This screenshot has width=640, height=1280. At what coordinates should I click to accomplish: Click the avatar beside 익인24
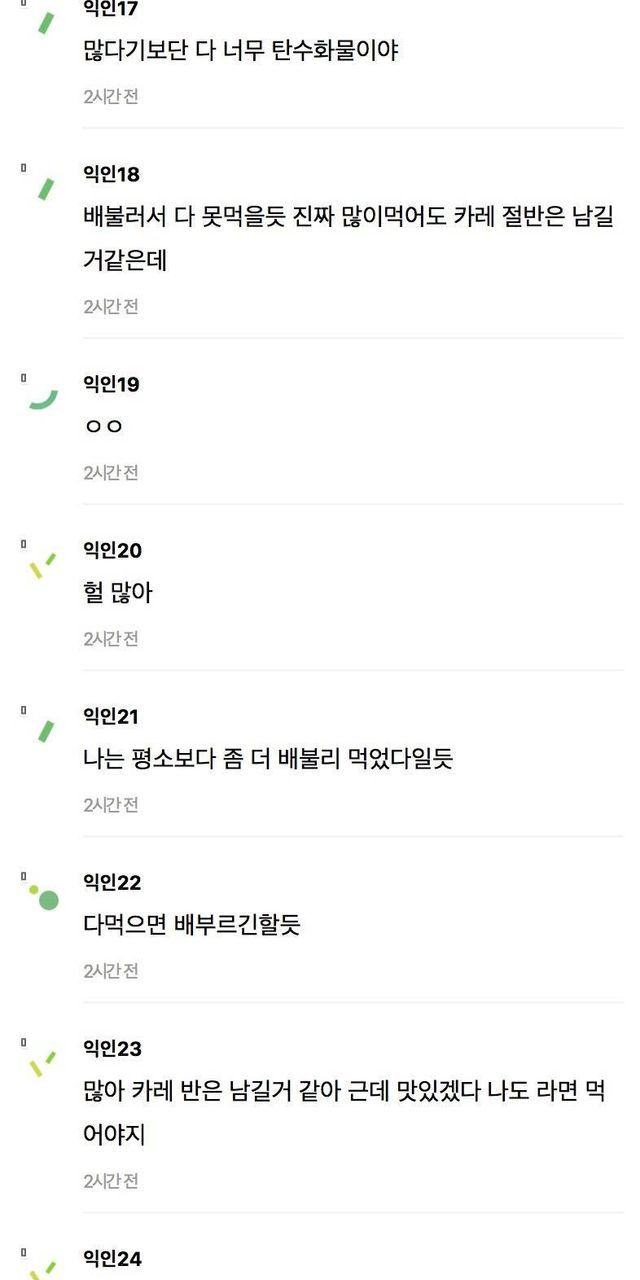coord(42,1268)
